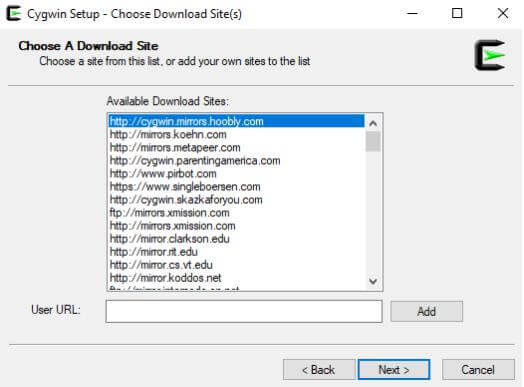
Task: Select http://cygwin.mirrors.hoobly.com mirror
Action: (x=237, y=121)
